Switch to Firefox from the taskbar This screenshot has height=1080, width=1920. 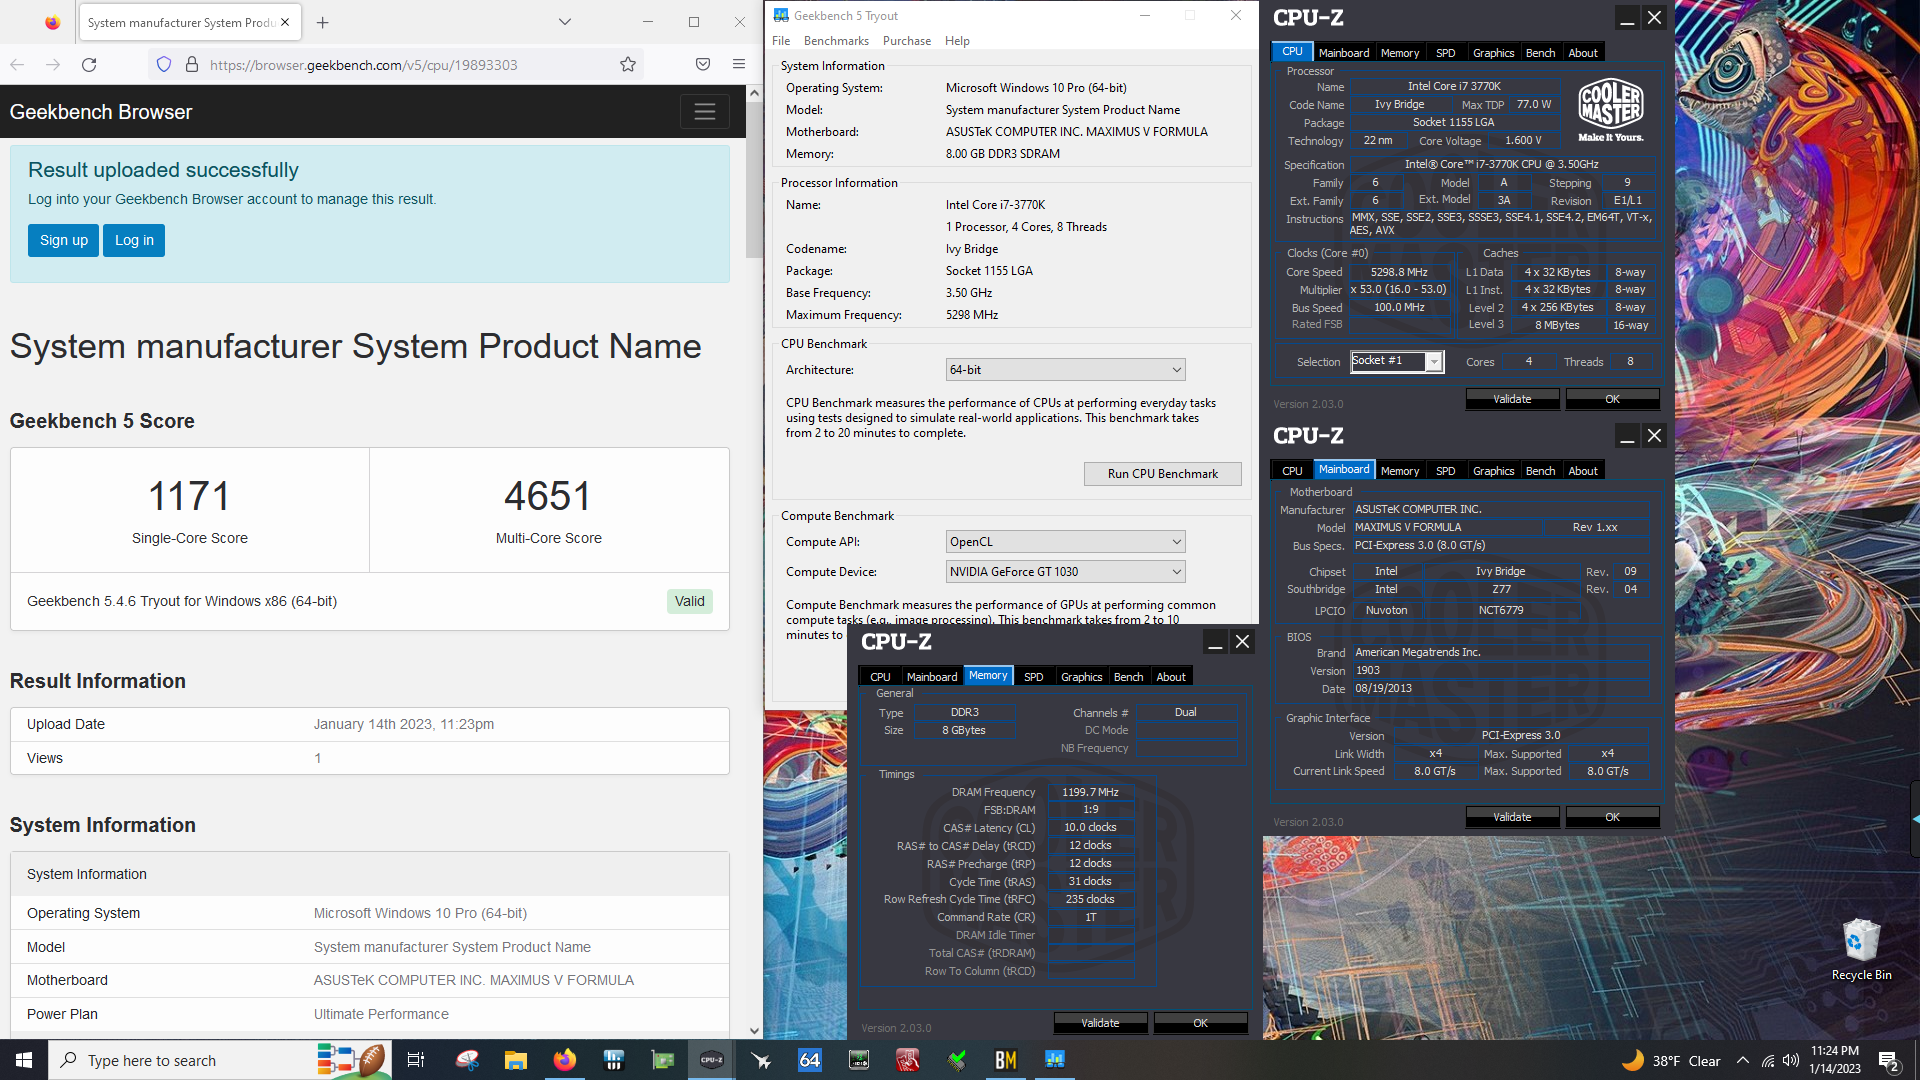click(x=565, y=1060)
